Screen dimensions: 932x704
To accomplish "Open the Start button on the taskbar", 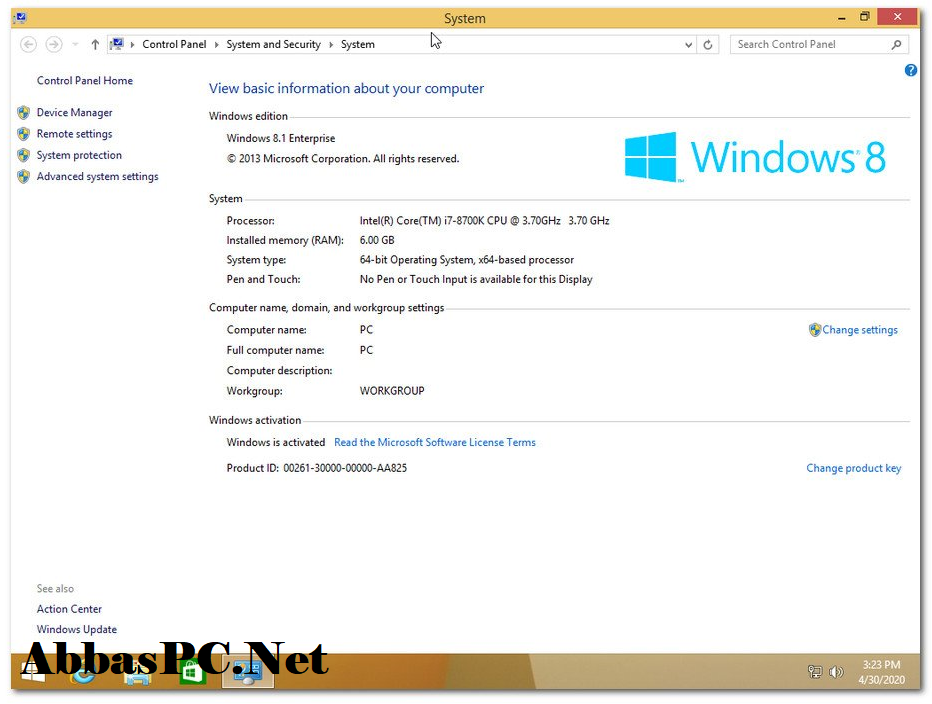I will click(33, 671).
